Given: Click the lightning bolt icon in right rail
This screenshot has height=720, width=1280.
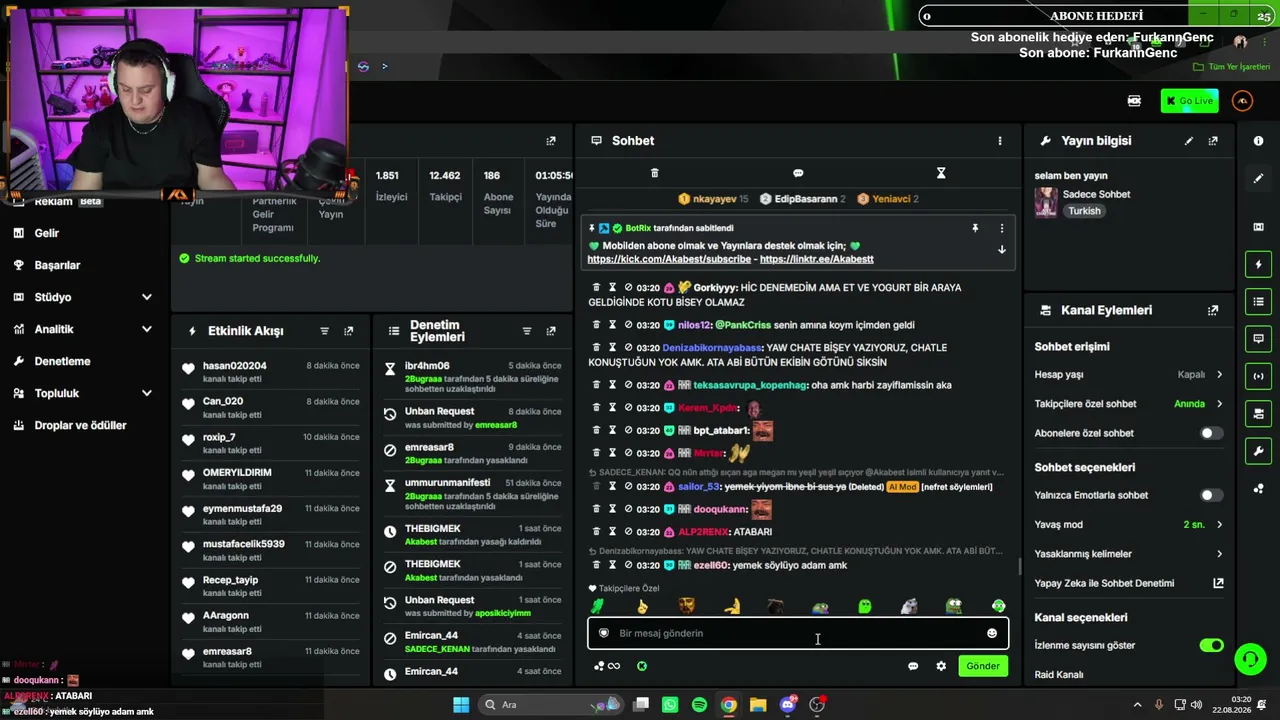Looking at the screenshot, I should [x=1258, y=265].
